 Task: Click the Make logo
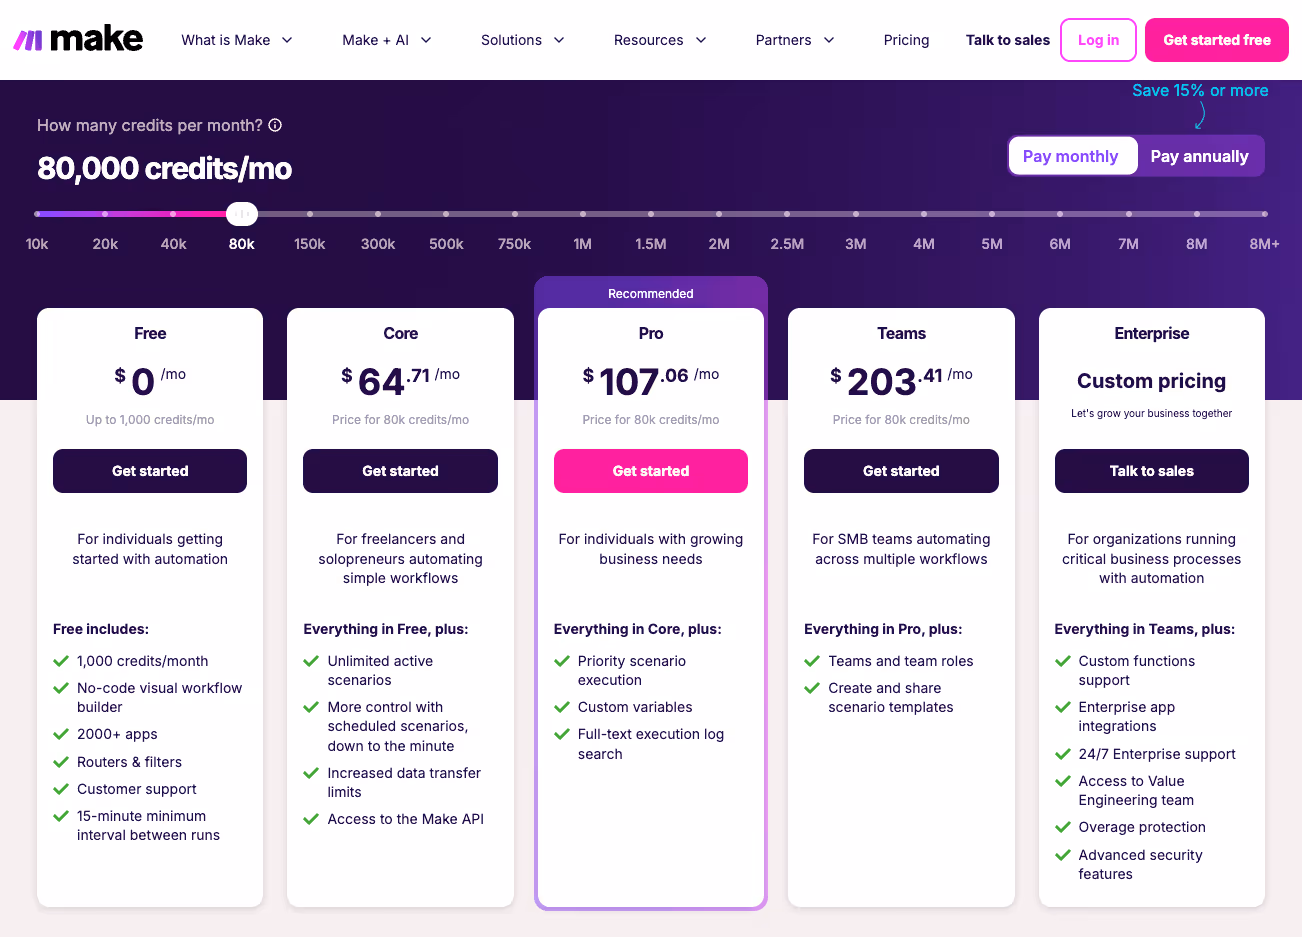(78, 40)
